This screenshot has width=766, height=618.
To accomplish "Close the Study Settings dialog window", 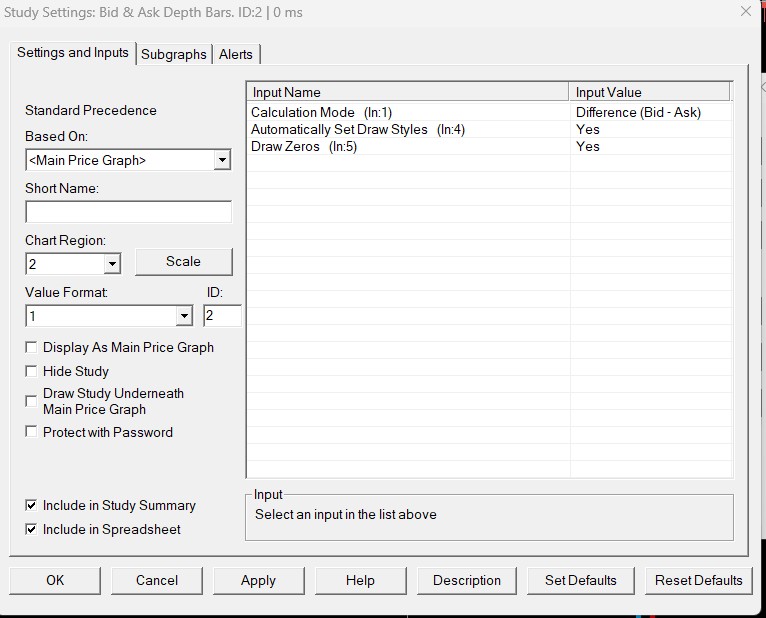I will (745, 12).
